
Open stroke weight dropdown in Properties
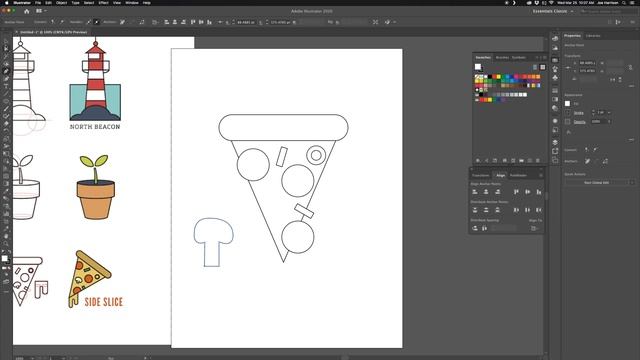pos(609,113)
